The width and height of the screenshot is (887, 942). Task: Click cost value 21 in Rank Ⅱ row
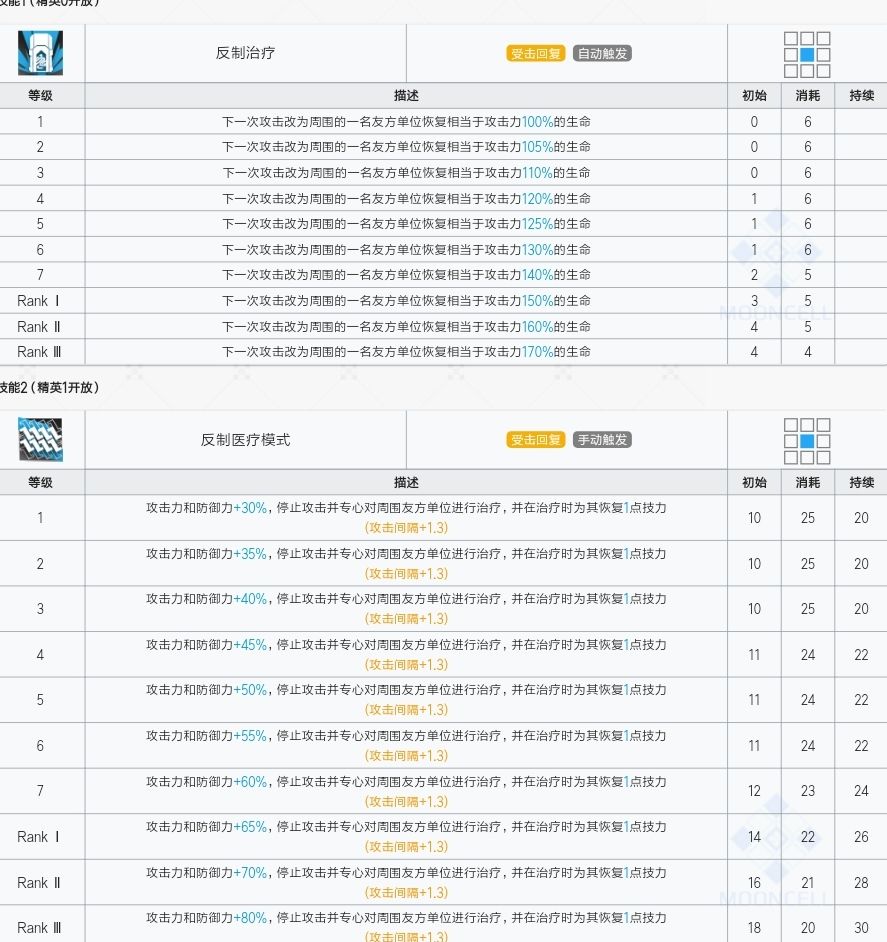point(808,883)
